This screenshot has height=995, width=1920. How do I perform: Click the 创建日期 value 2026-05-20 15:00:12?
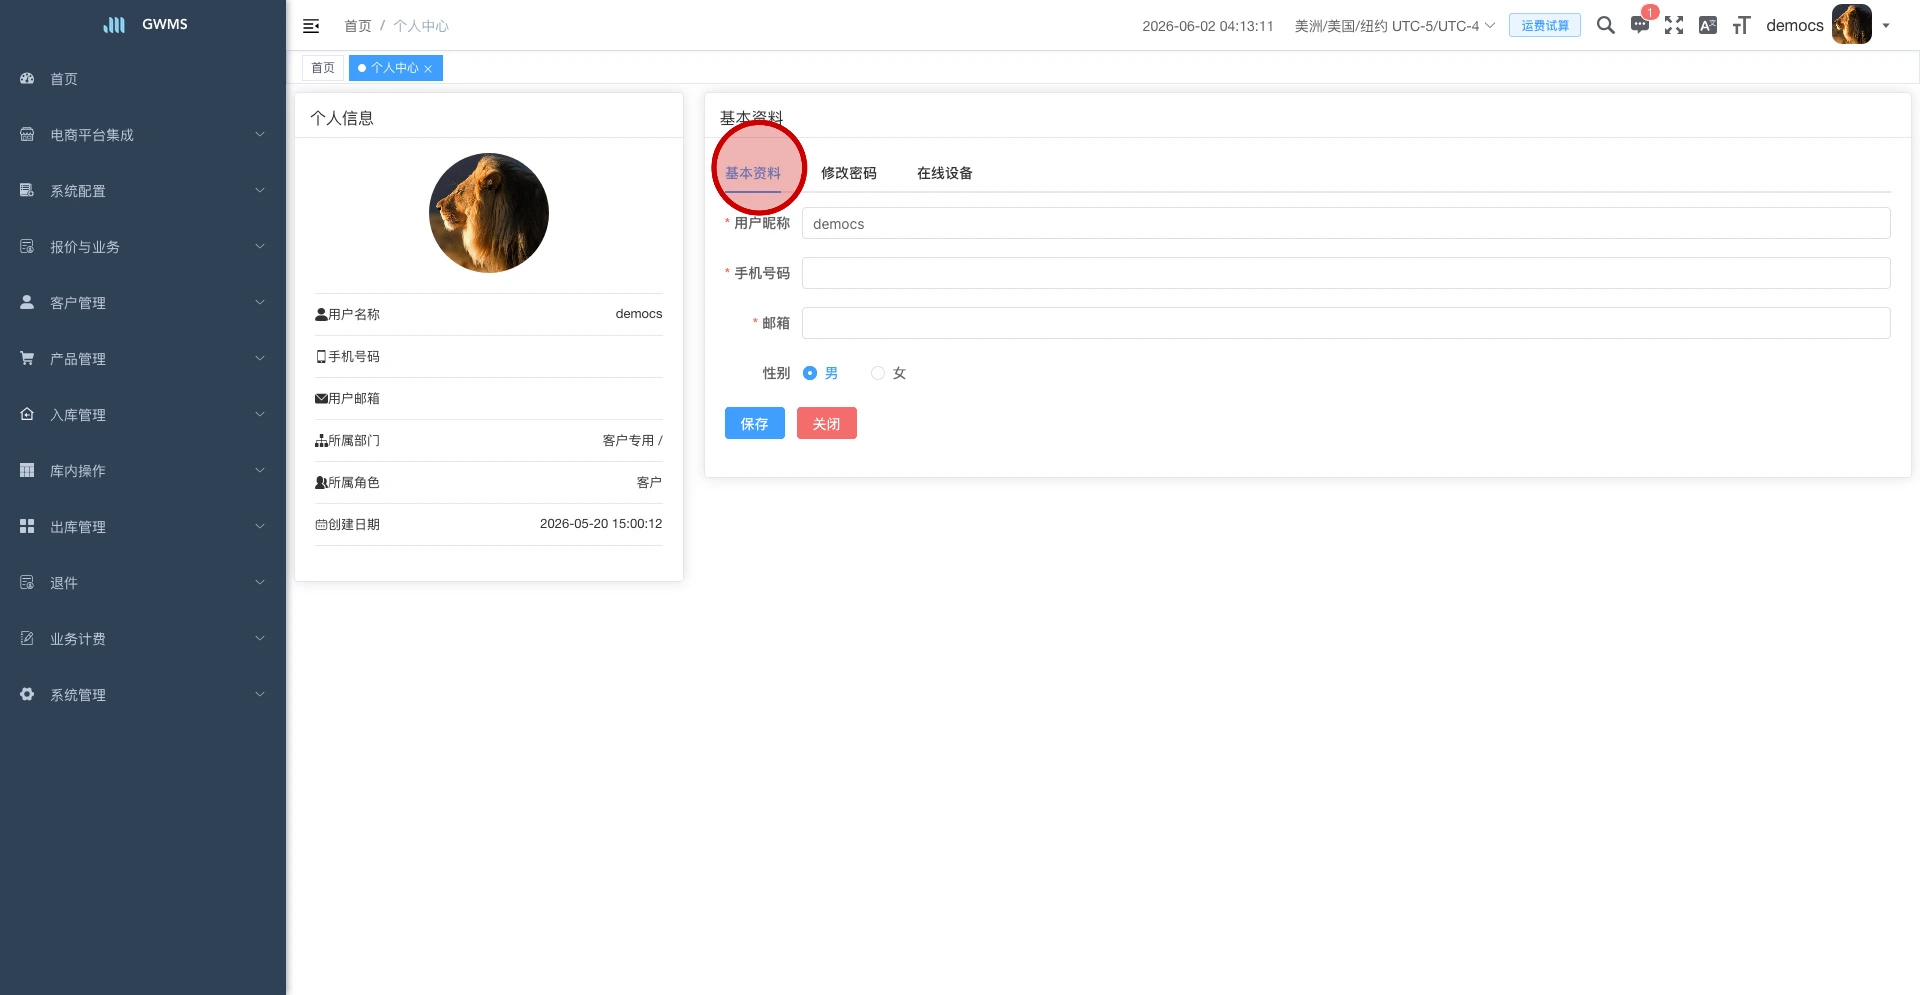click(600, 524)
